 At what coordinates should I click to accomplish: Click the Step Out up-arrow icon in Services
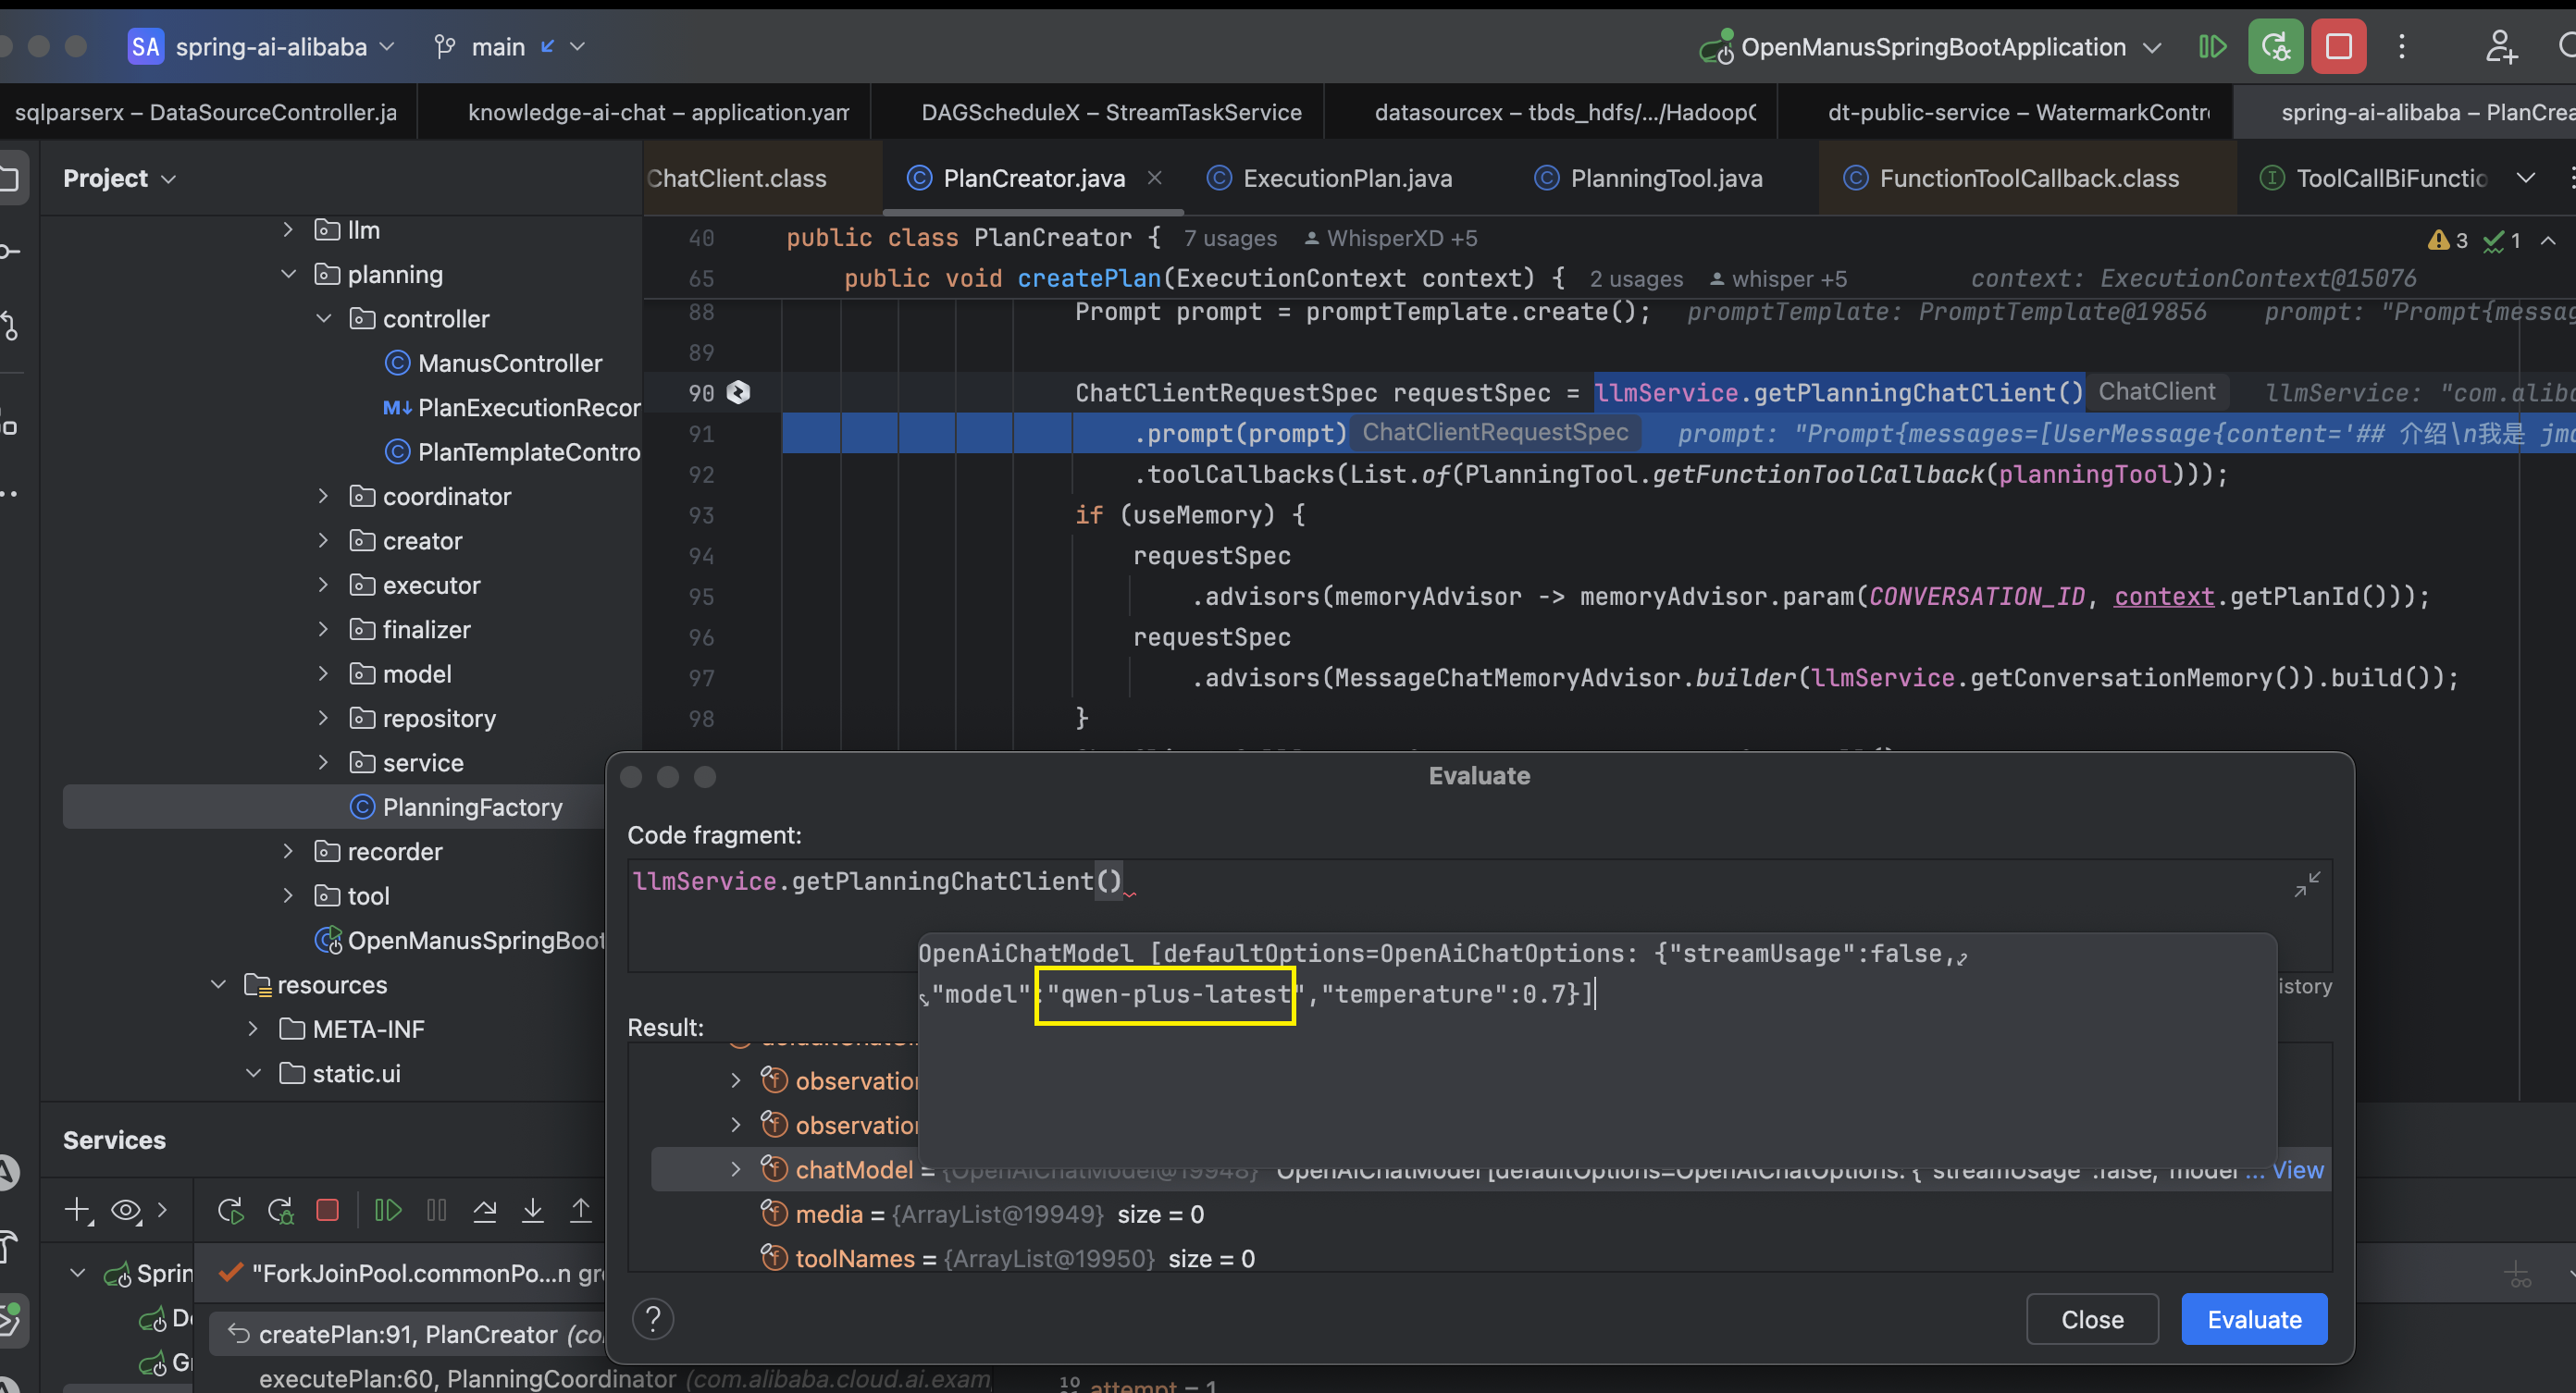click(x=580, y=1211)
